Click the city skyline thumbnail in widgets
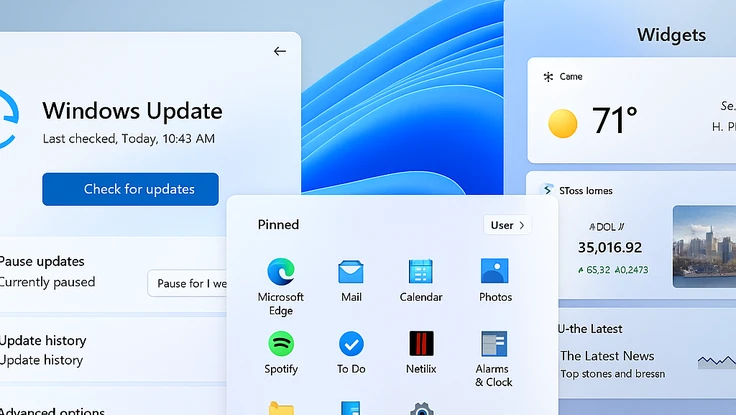The height and width of the screenshot is (415, 736). pyautogui.click(x=704, y=246)
